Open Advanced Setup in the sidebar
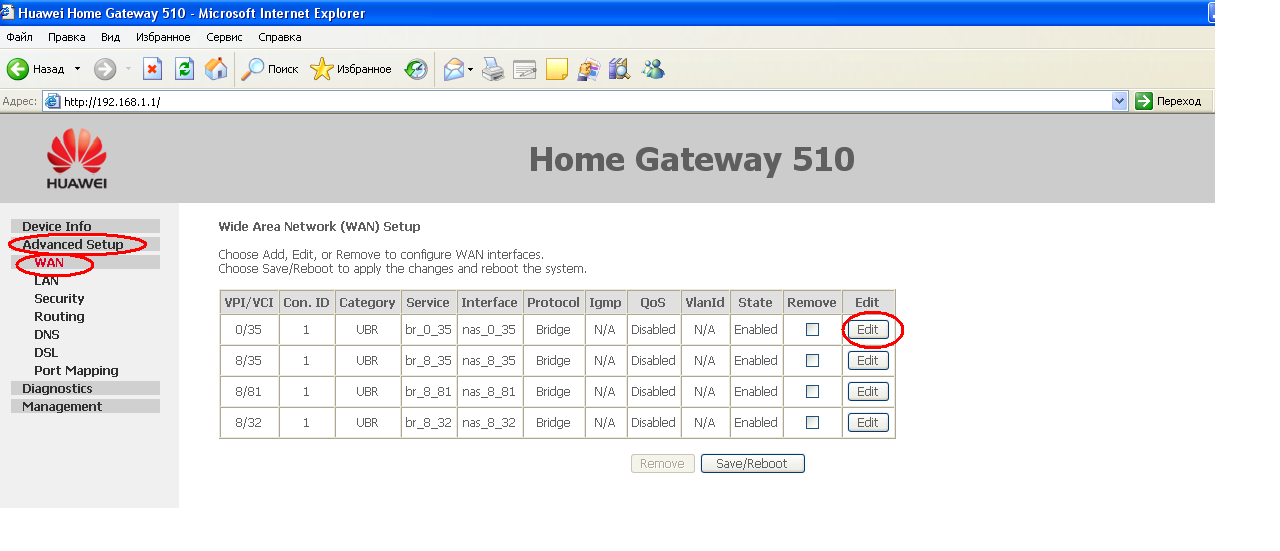This screenshot has width=1280, height=551. tap(73, 244)
